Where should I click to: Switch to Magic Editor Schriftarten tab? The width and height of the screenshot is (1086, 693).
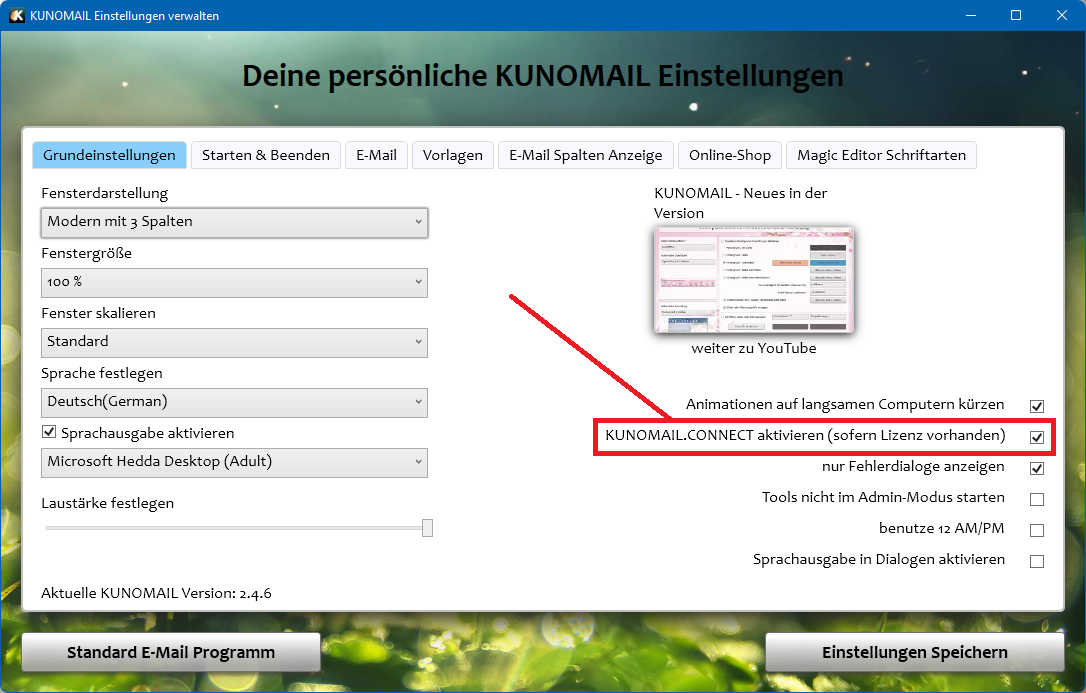[x=882, y=155]
